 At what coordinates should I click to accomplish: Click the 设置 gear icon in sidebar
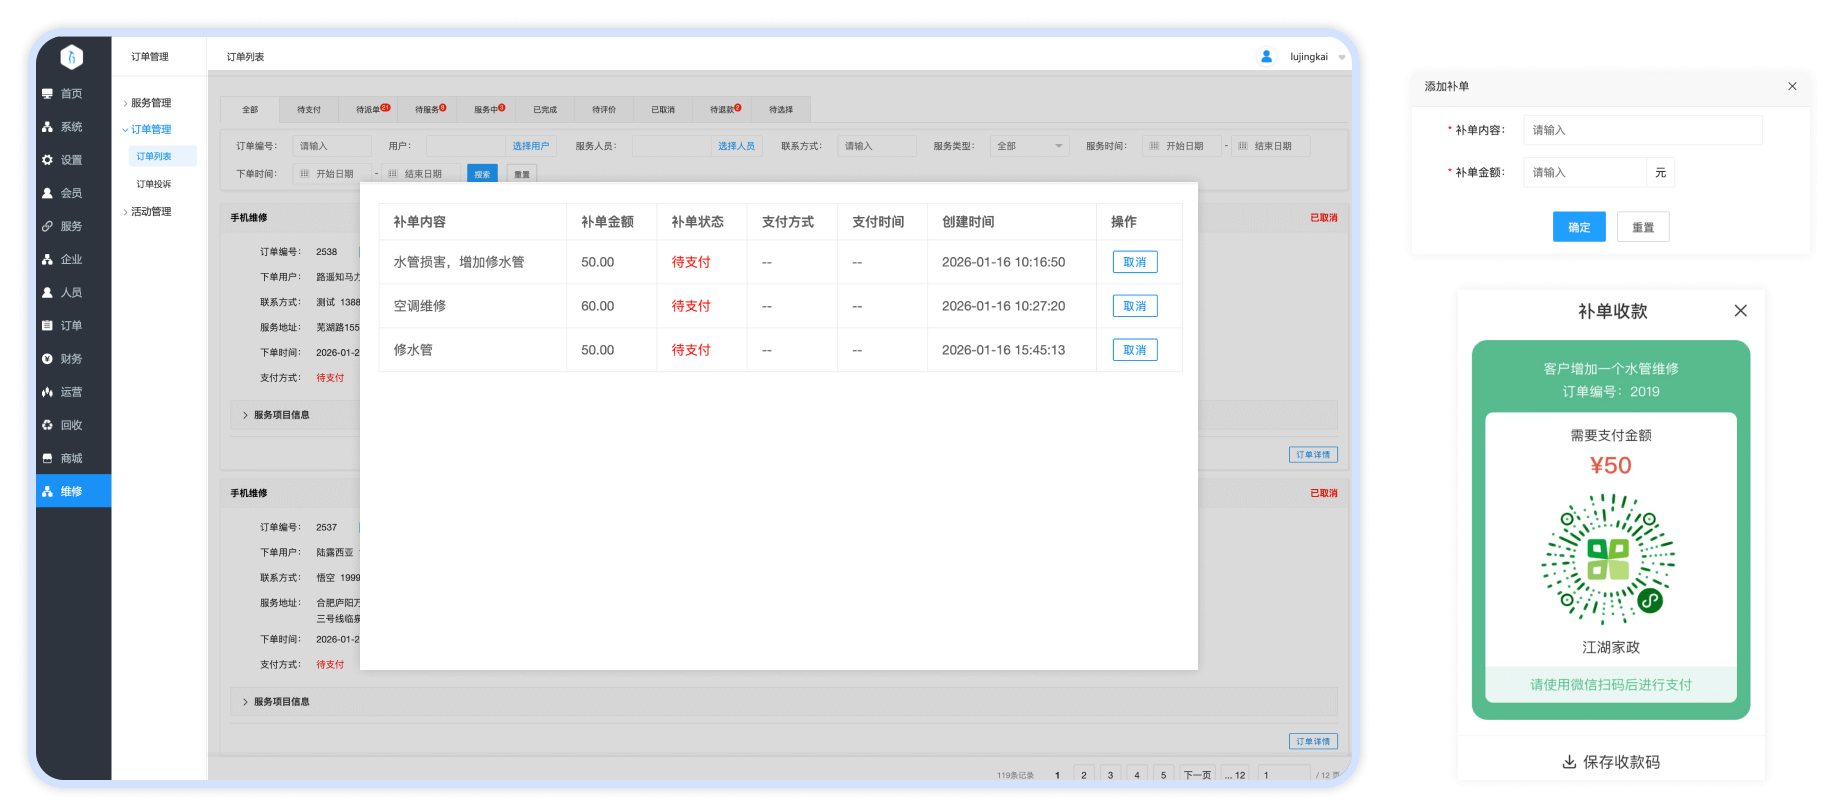[47, 160]
